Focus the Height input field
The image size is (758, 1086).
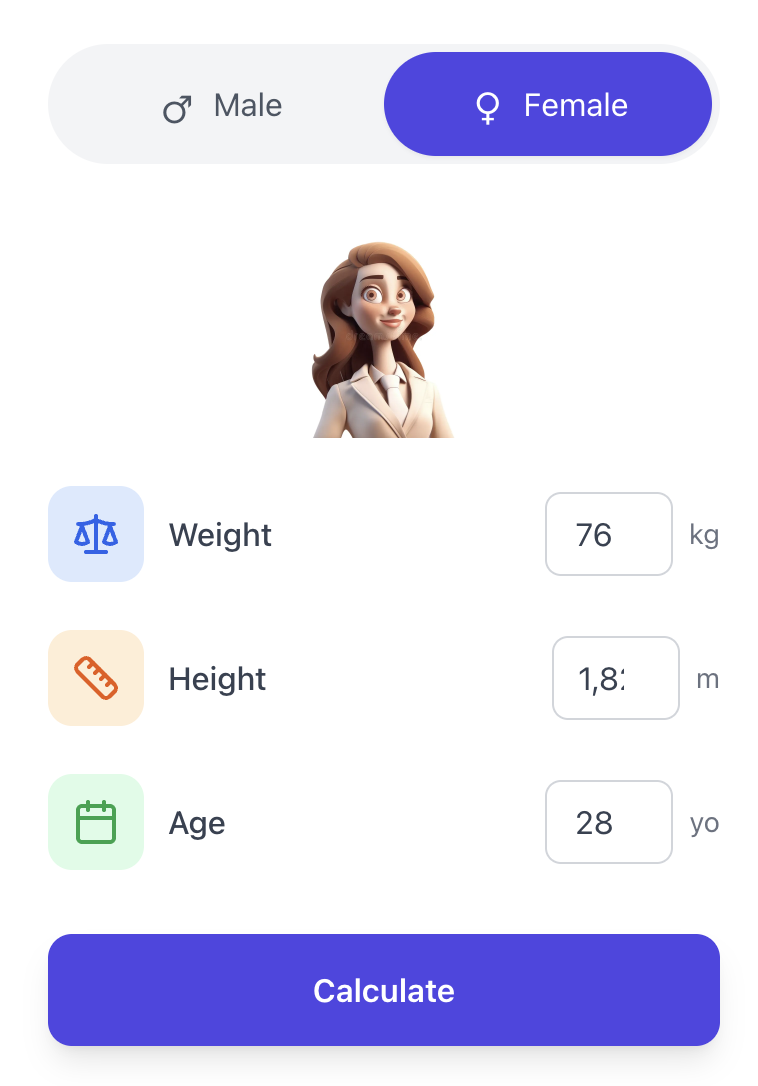[616, 678]
